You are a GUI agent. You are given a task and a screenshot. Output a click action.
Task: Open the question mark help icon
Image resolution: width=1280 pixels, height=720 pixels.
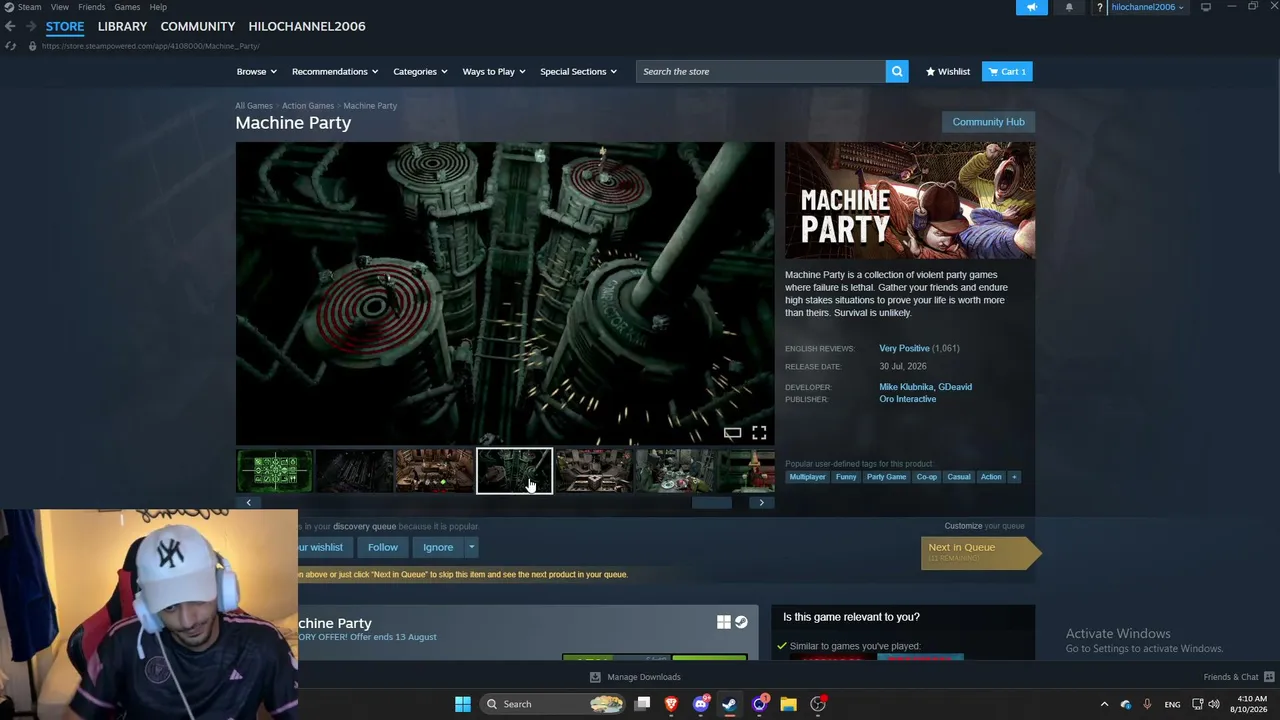click(x=1100, y=7)
